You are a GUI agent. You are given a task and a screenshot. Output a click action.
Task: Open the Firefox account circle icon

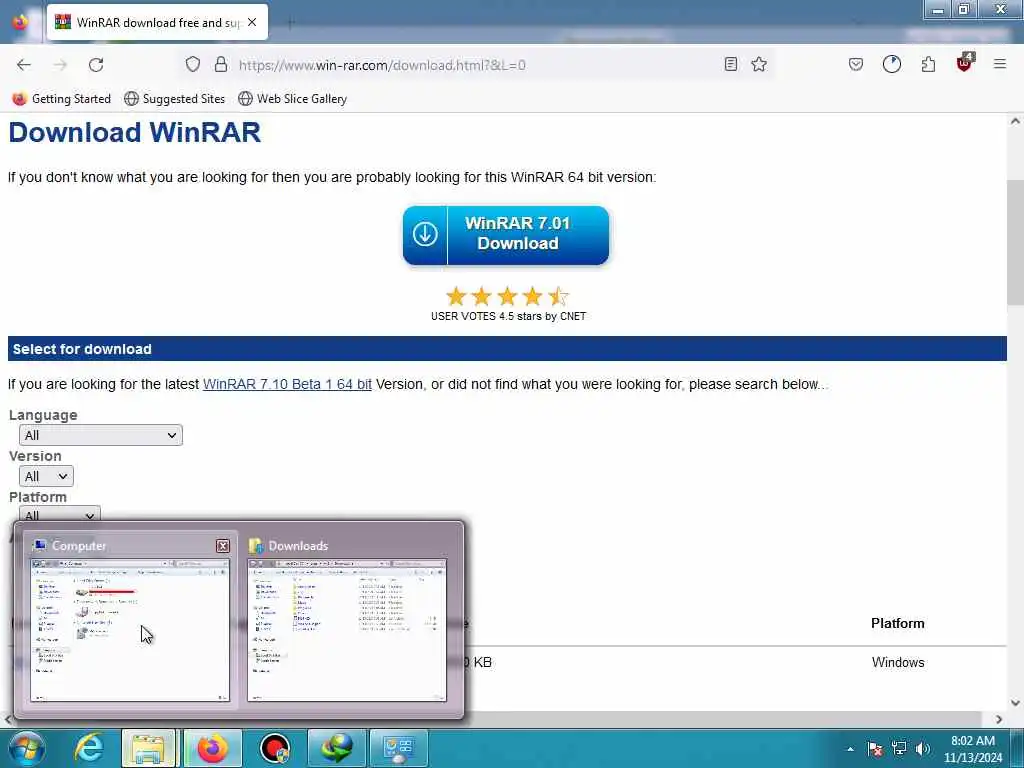click(x=891, y=64)
